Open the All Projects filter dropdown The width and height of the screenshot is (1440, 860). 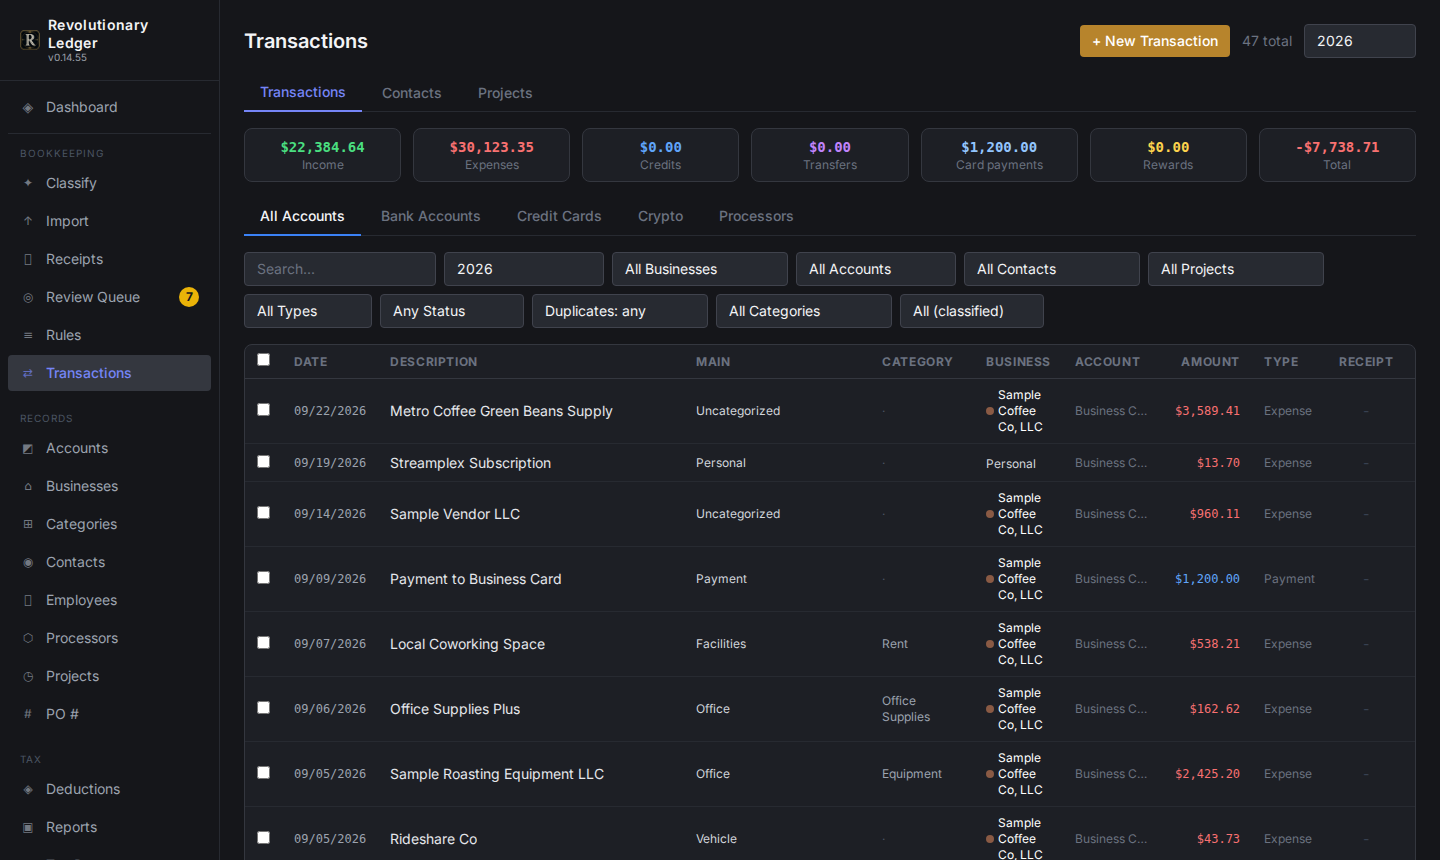[x=1236, y=269]
